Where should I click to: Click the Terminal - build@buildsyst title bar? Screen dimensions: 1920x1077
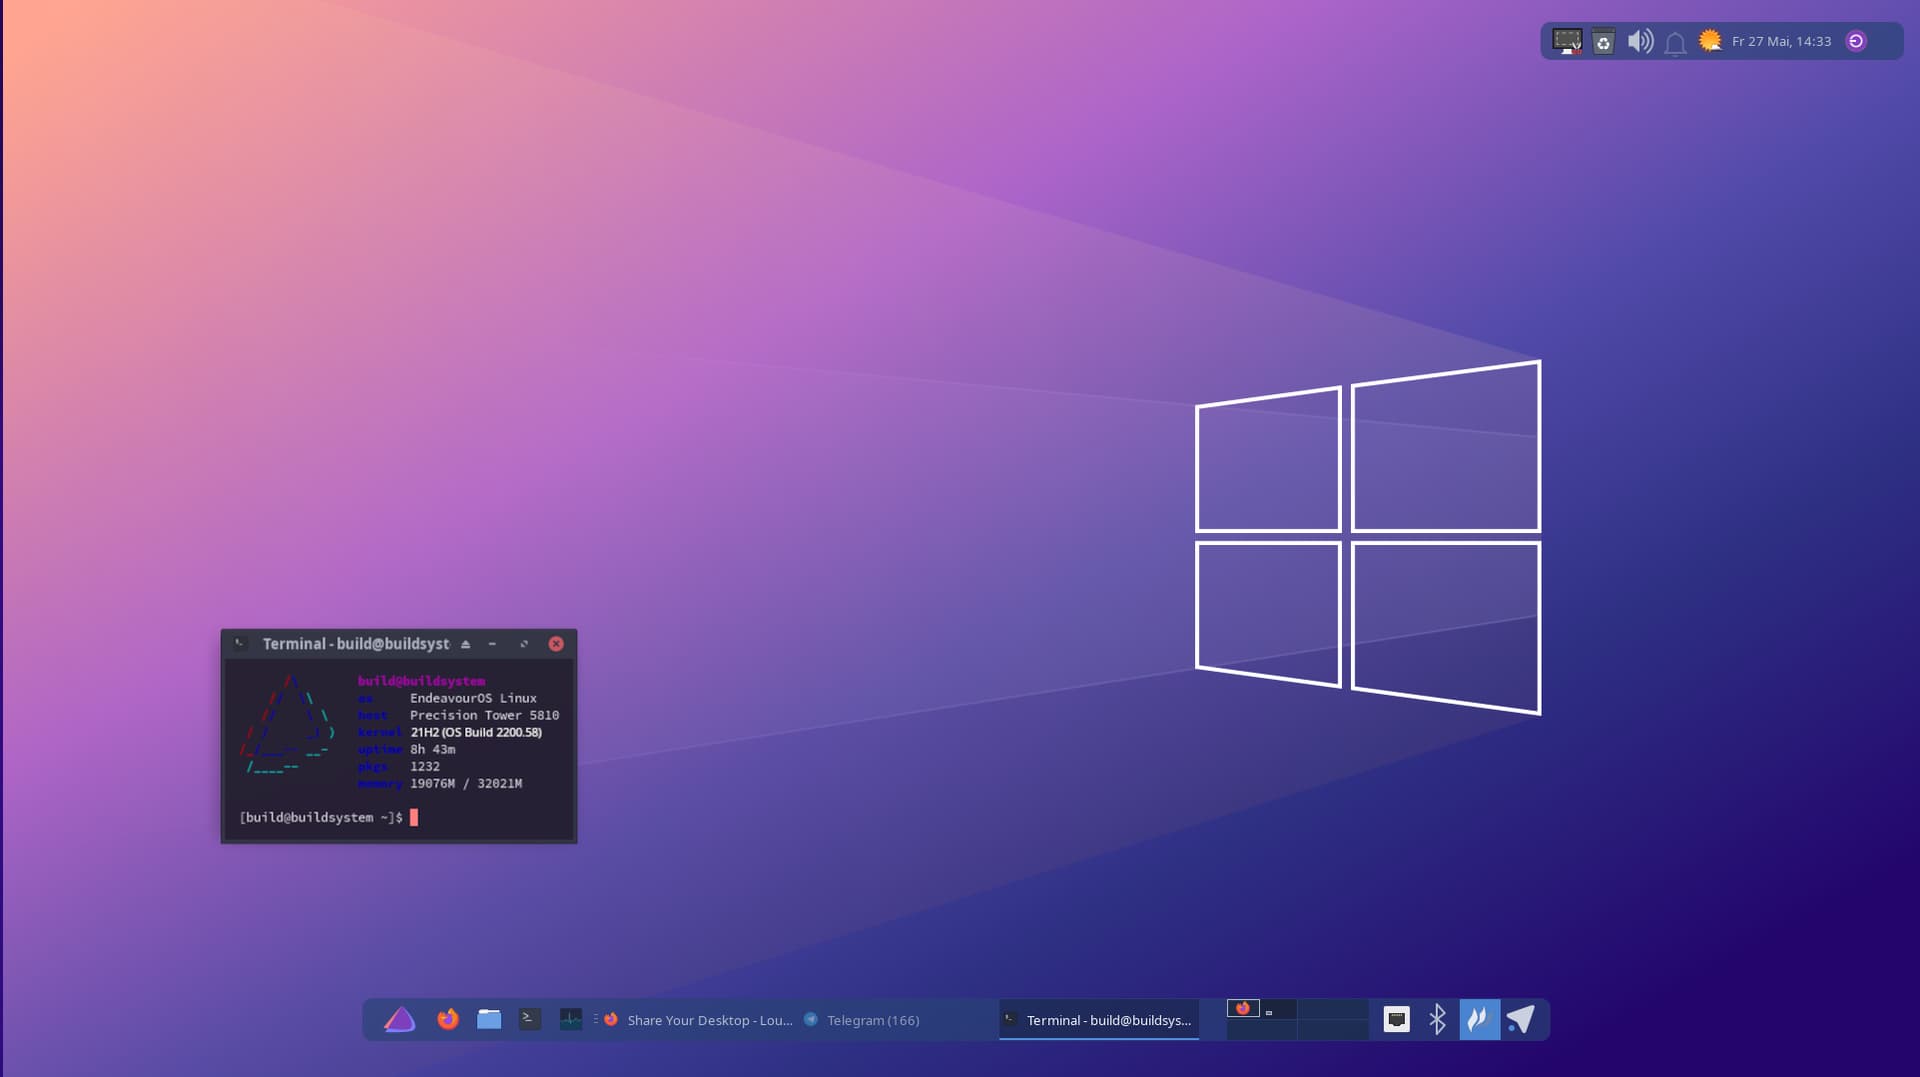tap(355, 644)
